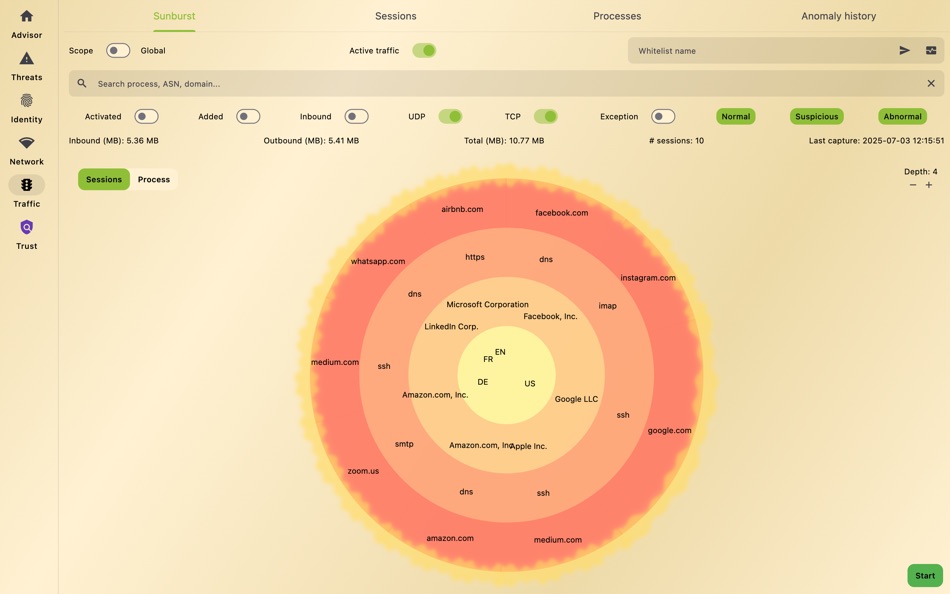950x594 pixels.
Task: Click the facebook.com segment
Action: coord(562,213)
